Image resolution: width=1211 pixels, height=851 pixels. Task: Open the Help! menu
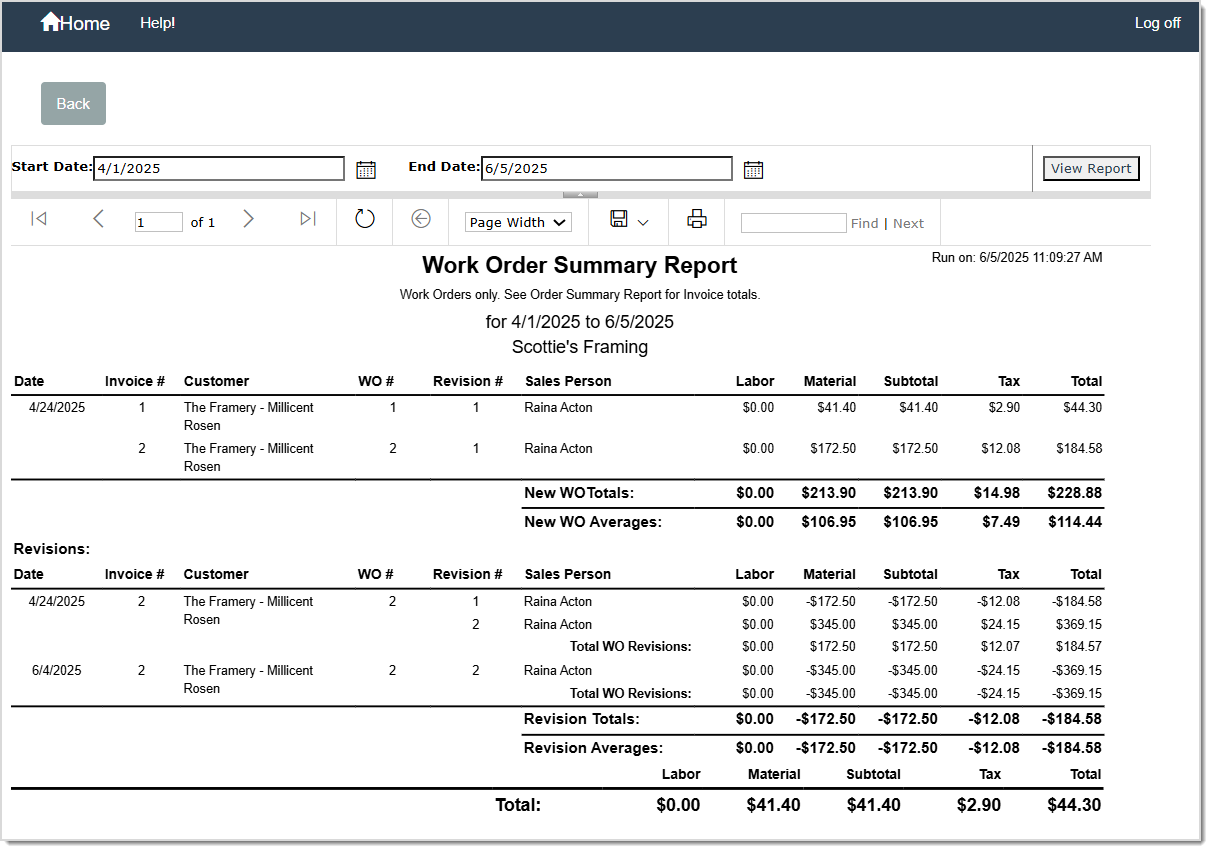pyautogui.click(x=157, y=22)
